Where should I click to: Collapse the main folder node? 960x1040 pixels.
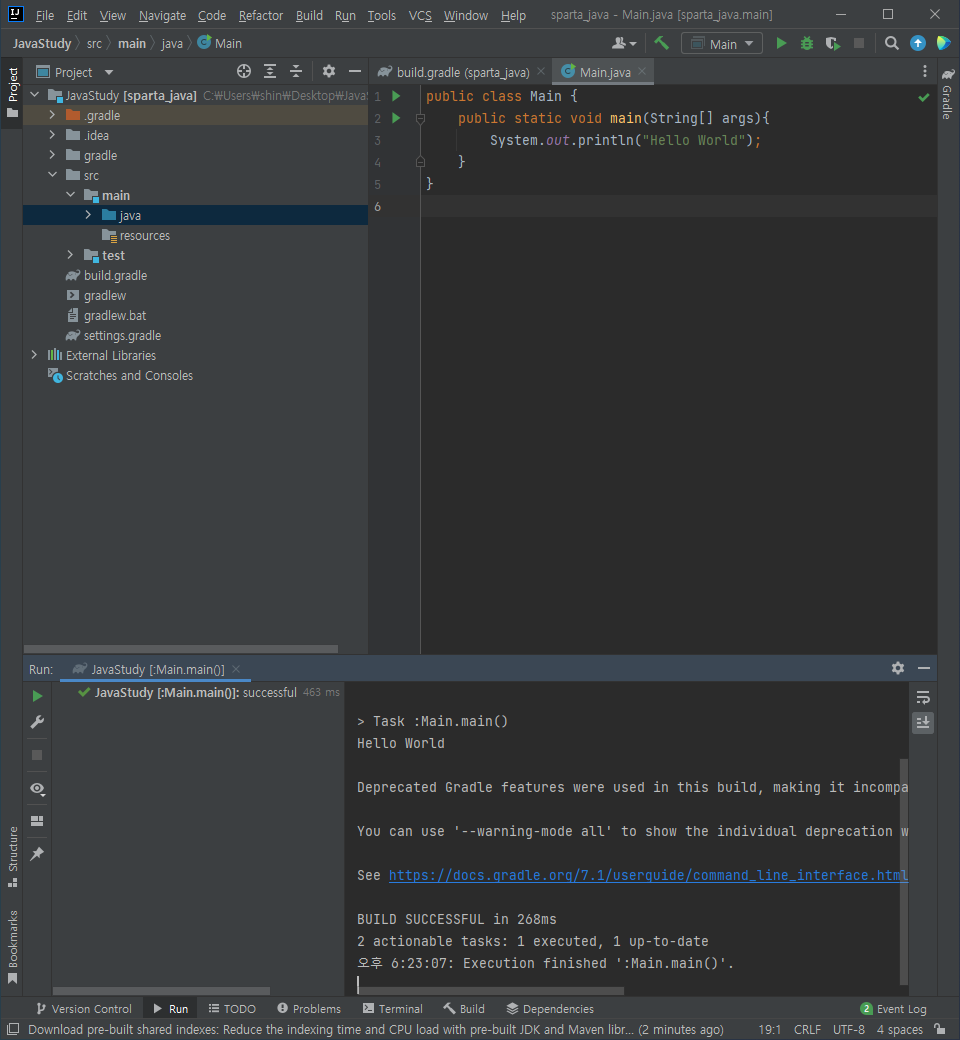click(70, 195)
